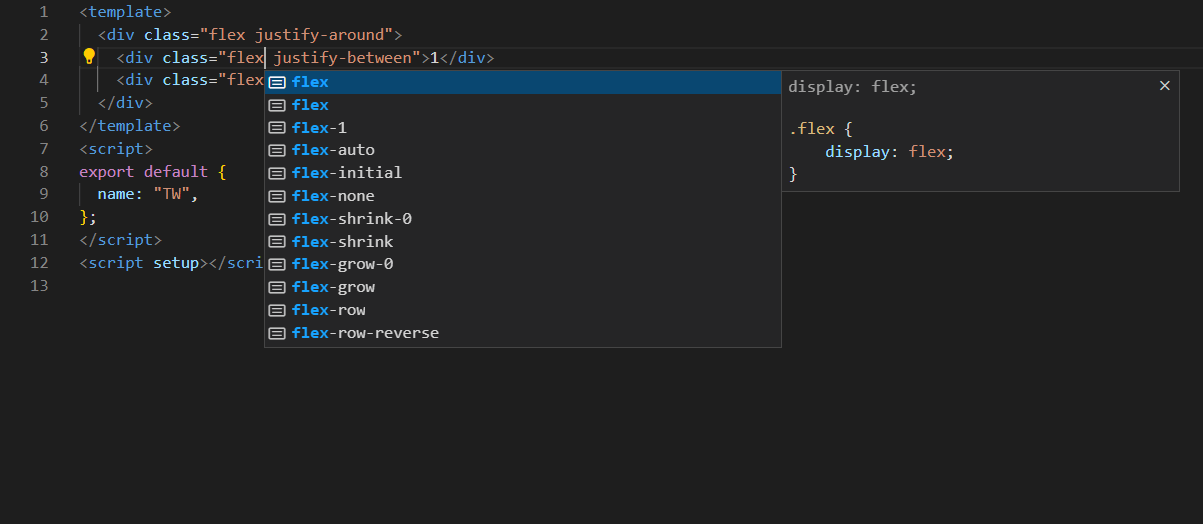Viewport: 1203px width, 524px height.
Task: Click line number 7 in the gutter
Action: coord(43,148)
